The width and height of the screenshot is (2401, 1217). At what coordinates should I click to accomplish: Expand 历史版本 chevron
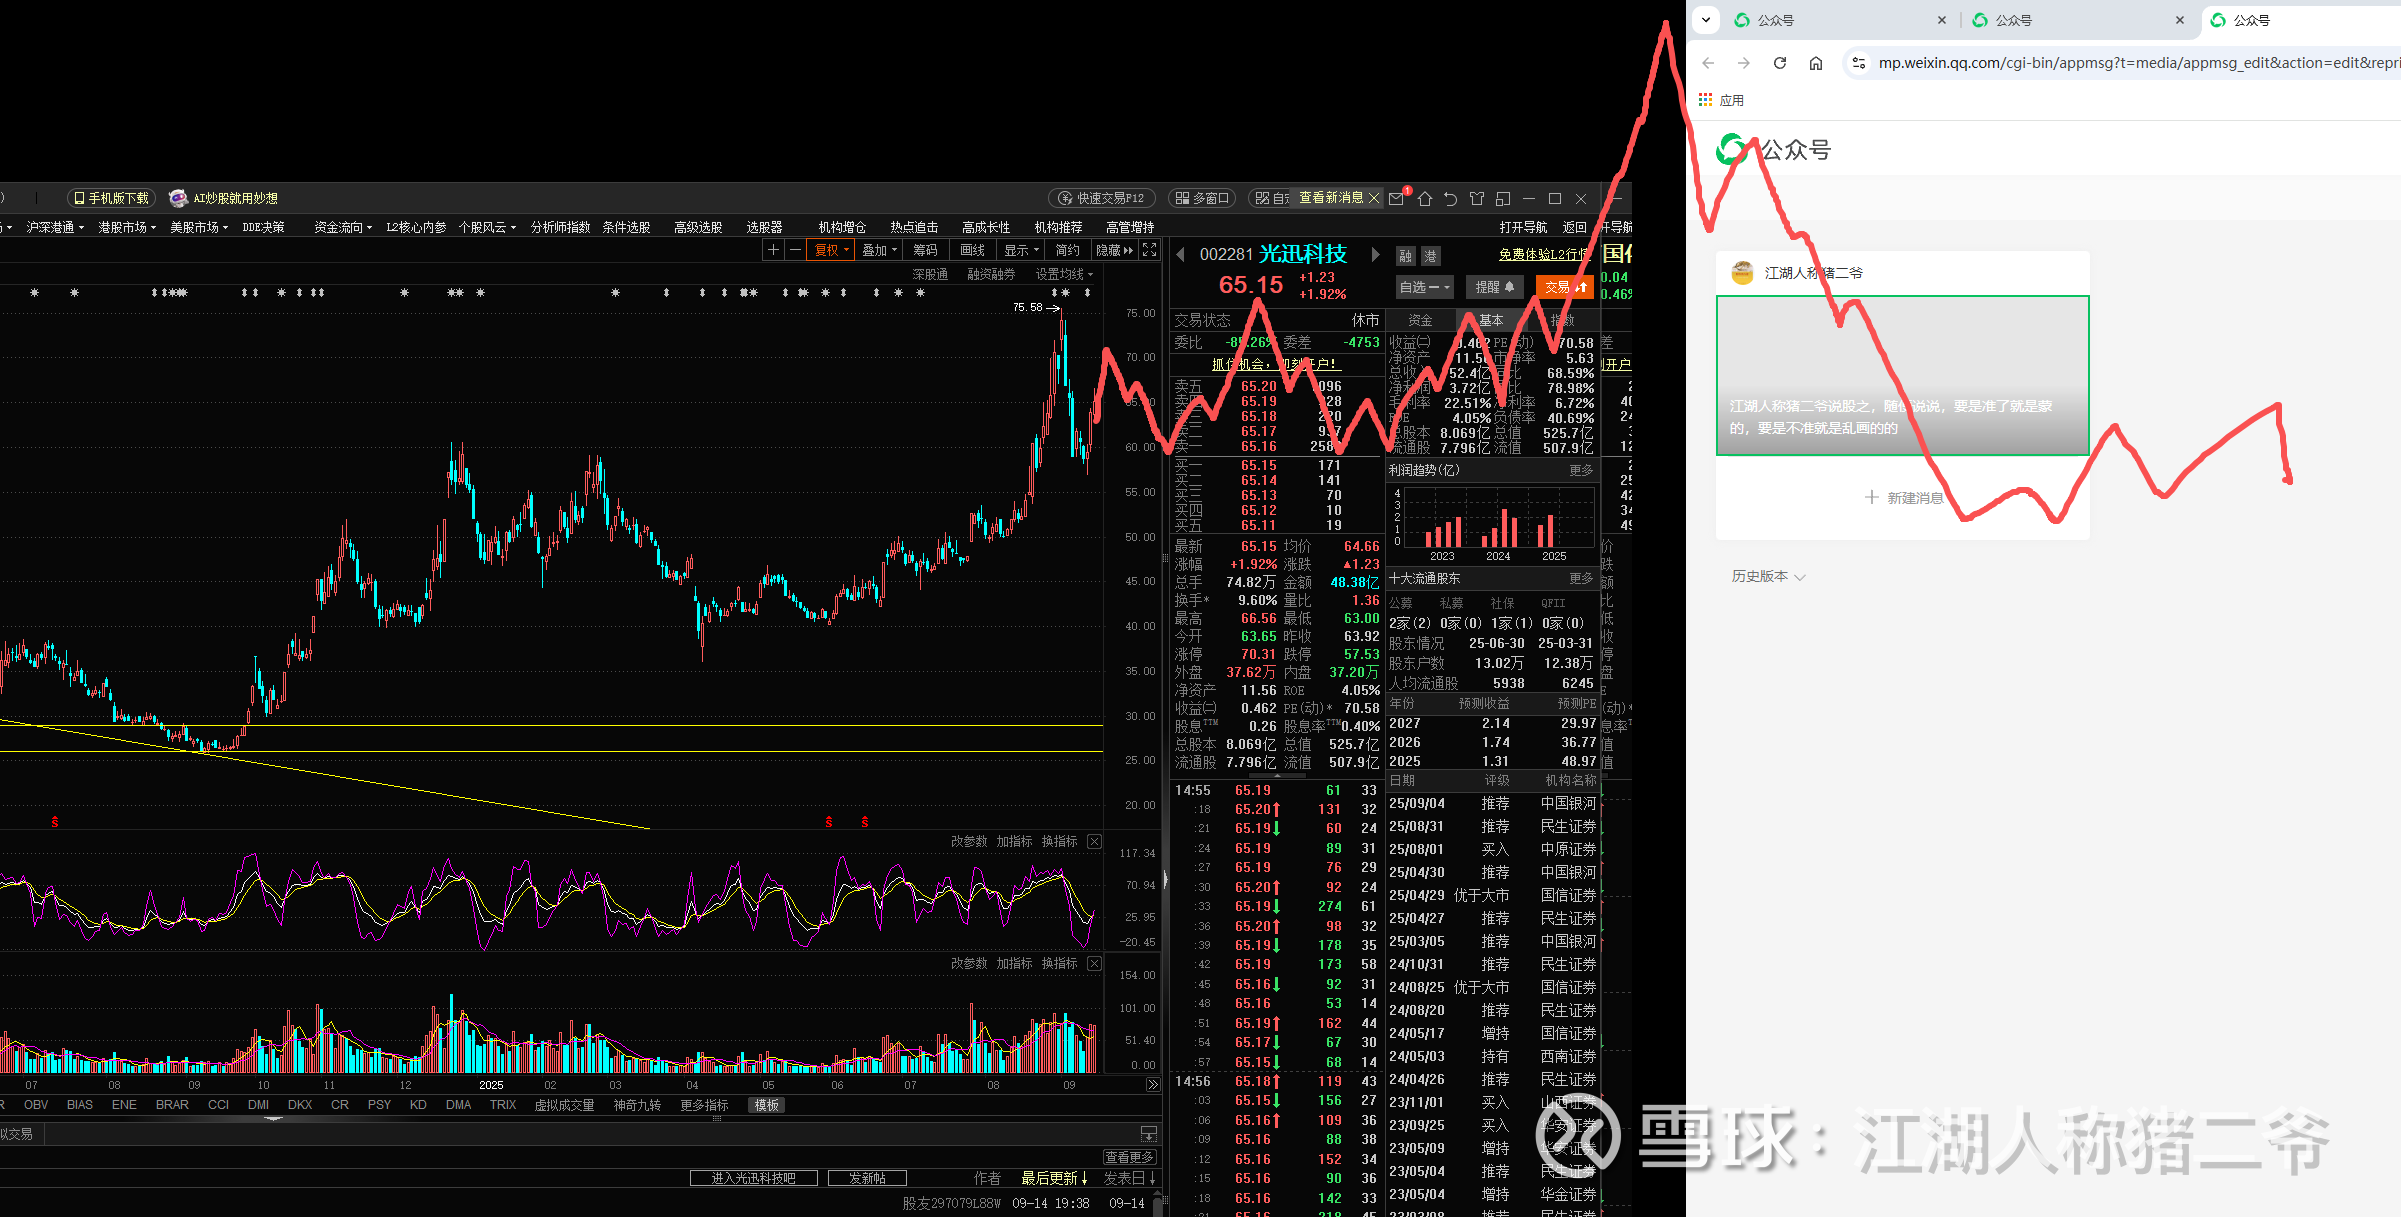pos(1800,577)
